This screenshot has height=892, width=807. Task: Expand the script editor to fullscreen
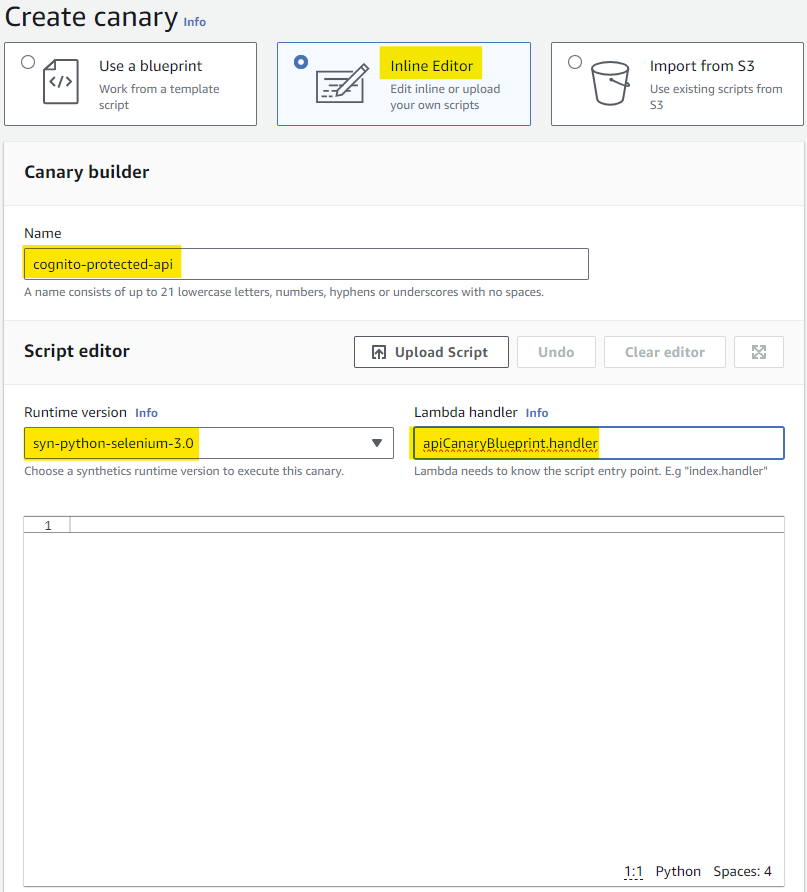(x=759, y=351)
